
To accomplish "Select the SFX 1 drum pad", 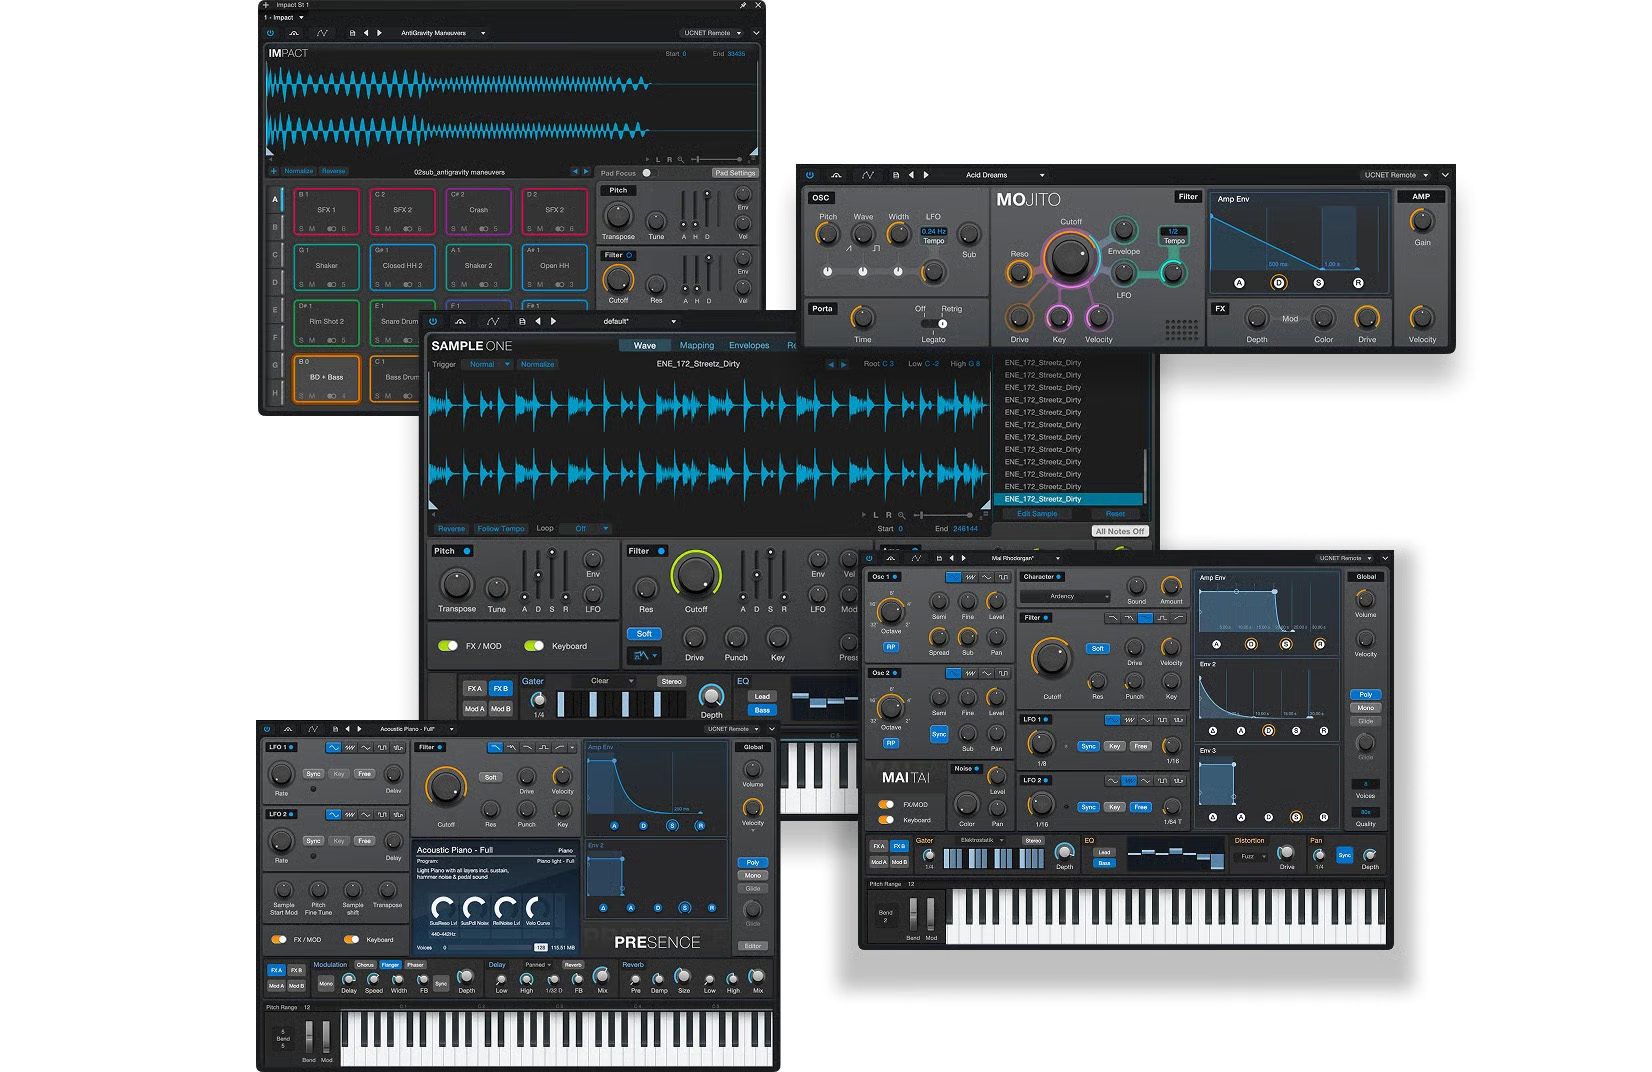I will coord(327,211).
